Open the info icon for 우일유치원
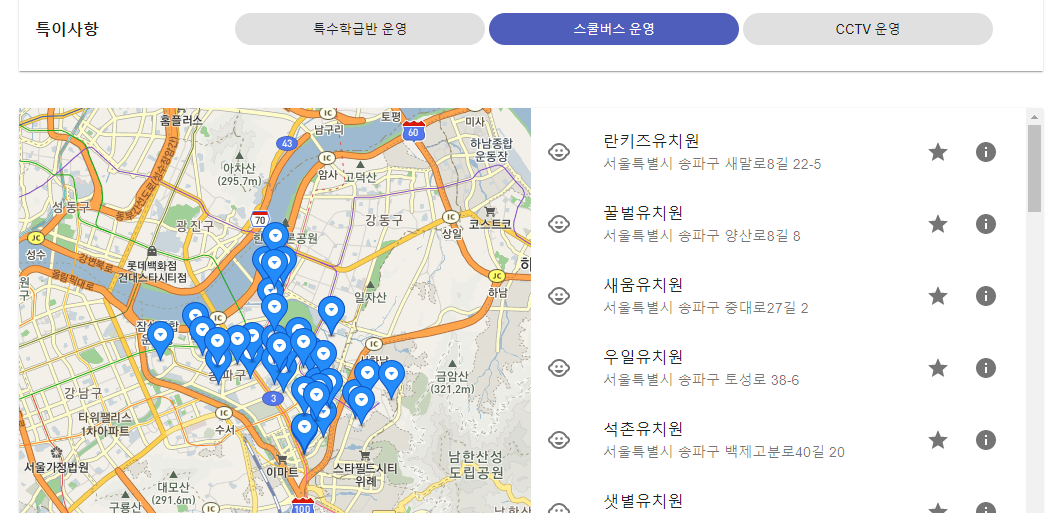1063x513 pixels. (986, 368)
